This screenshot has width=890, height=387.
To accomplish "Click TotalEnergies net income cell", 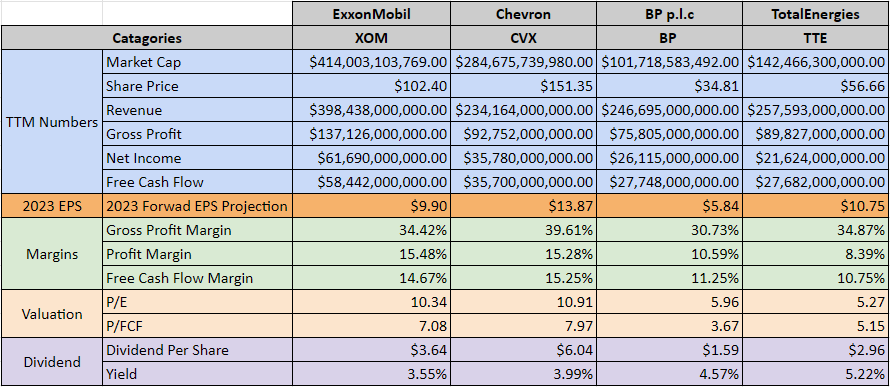I will click(816, 158).
